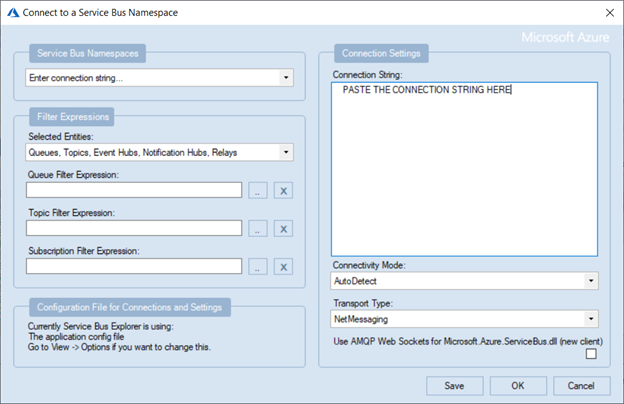This screenshot has width=624, height=404.
Task: Click the Azure logo in title bar
Action: 13,13
